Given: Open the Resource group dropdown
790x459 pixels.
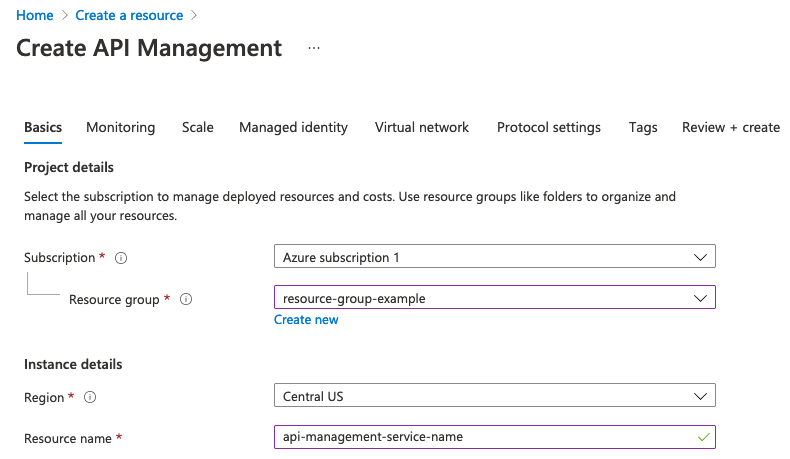Looking at the screenshot, I should [494, 298].
